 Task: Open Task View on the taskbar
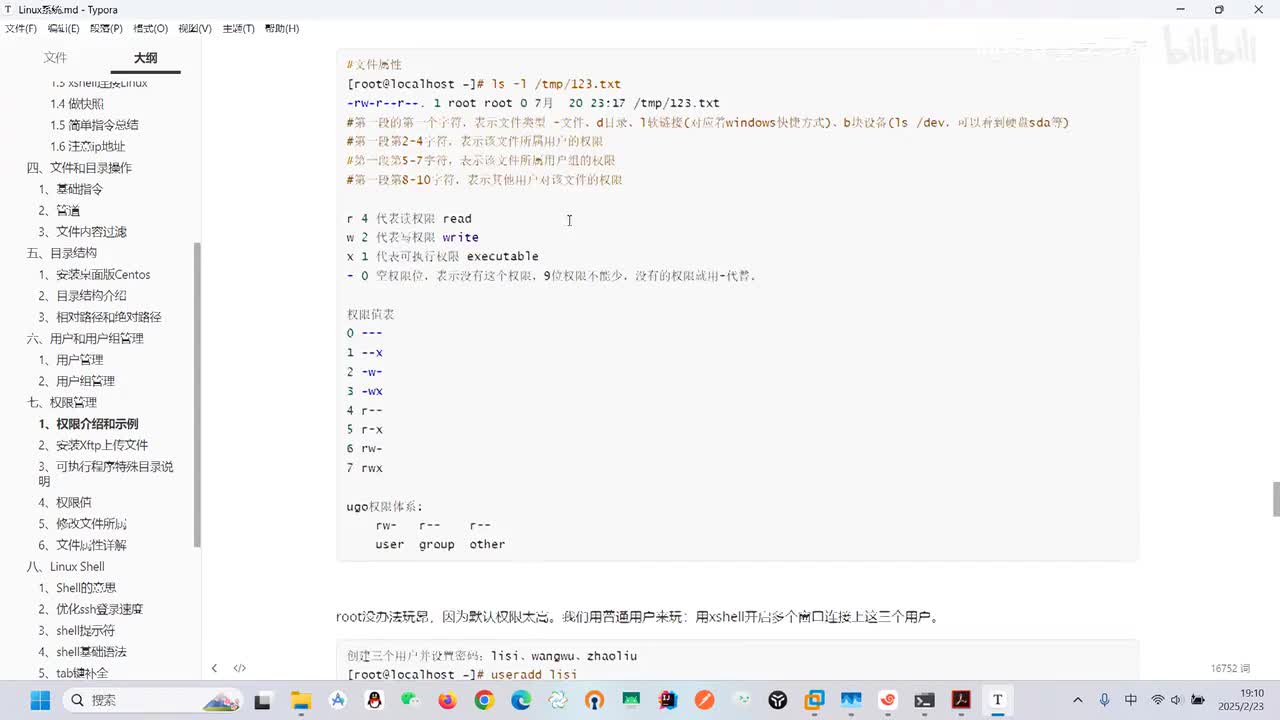262,700
